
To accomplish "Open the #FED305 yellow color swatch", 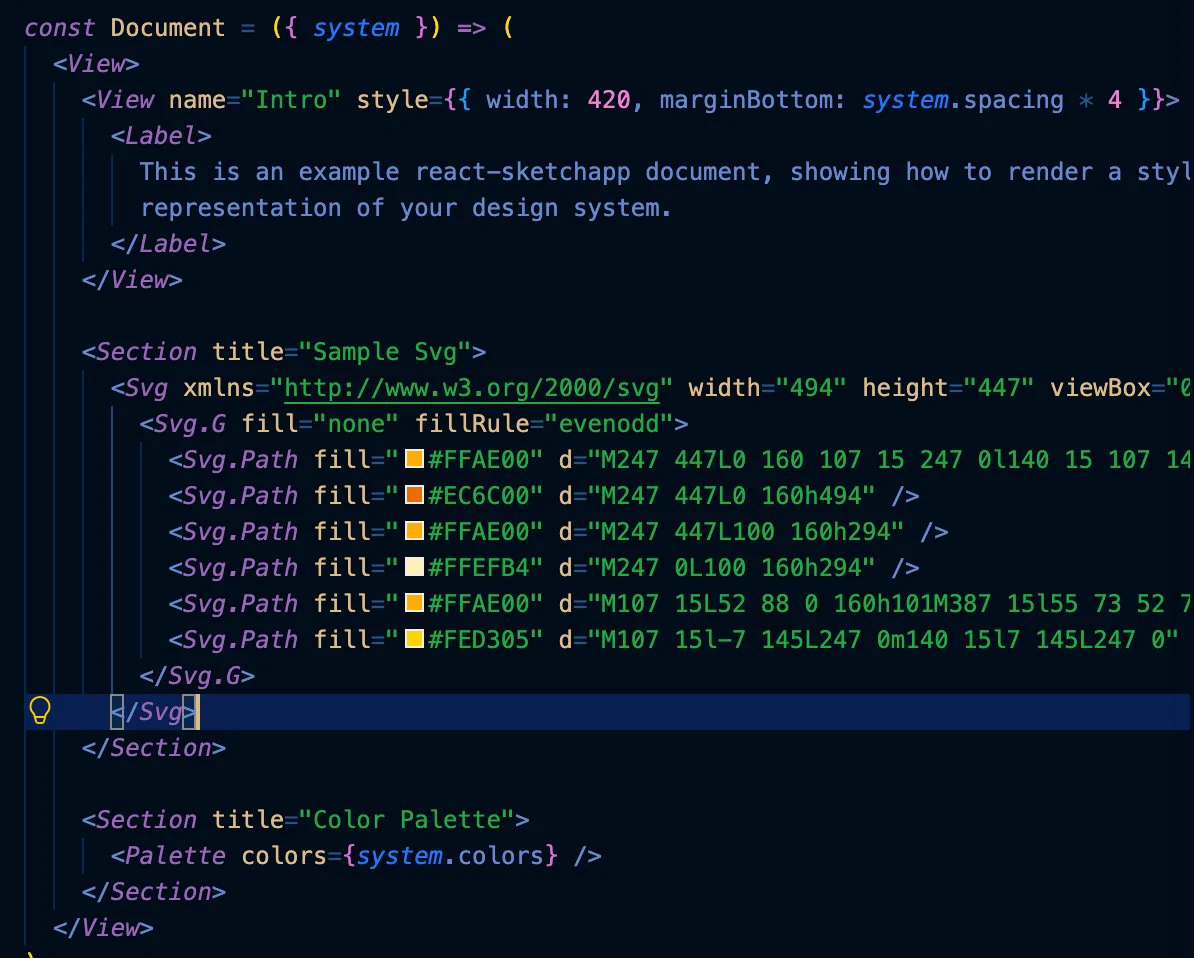I will [414, 639].
